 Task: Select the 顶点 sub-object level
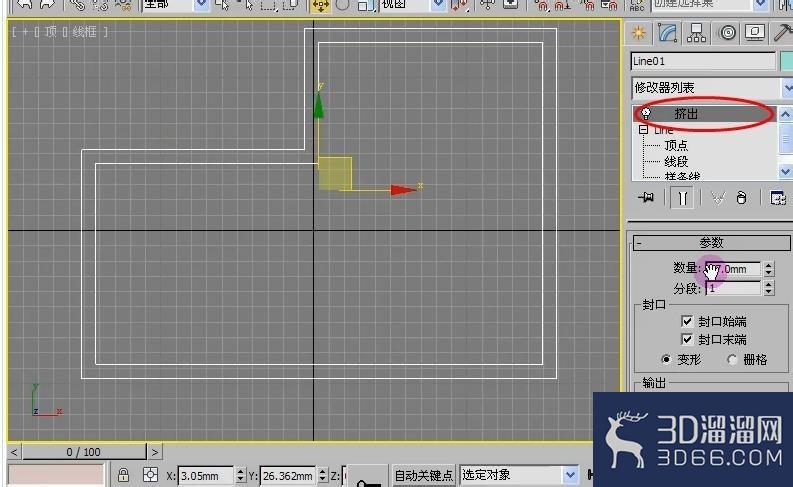(x=676, y=146)
